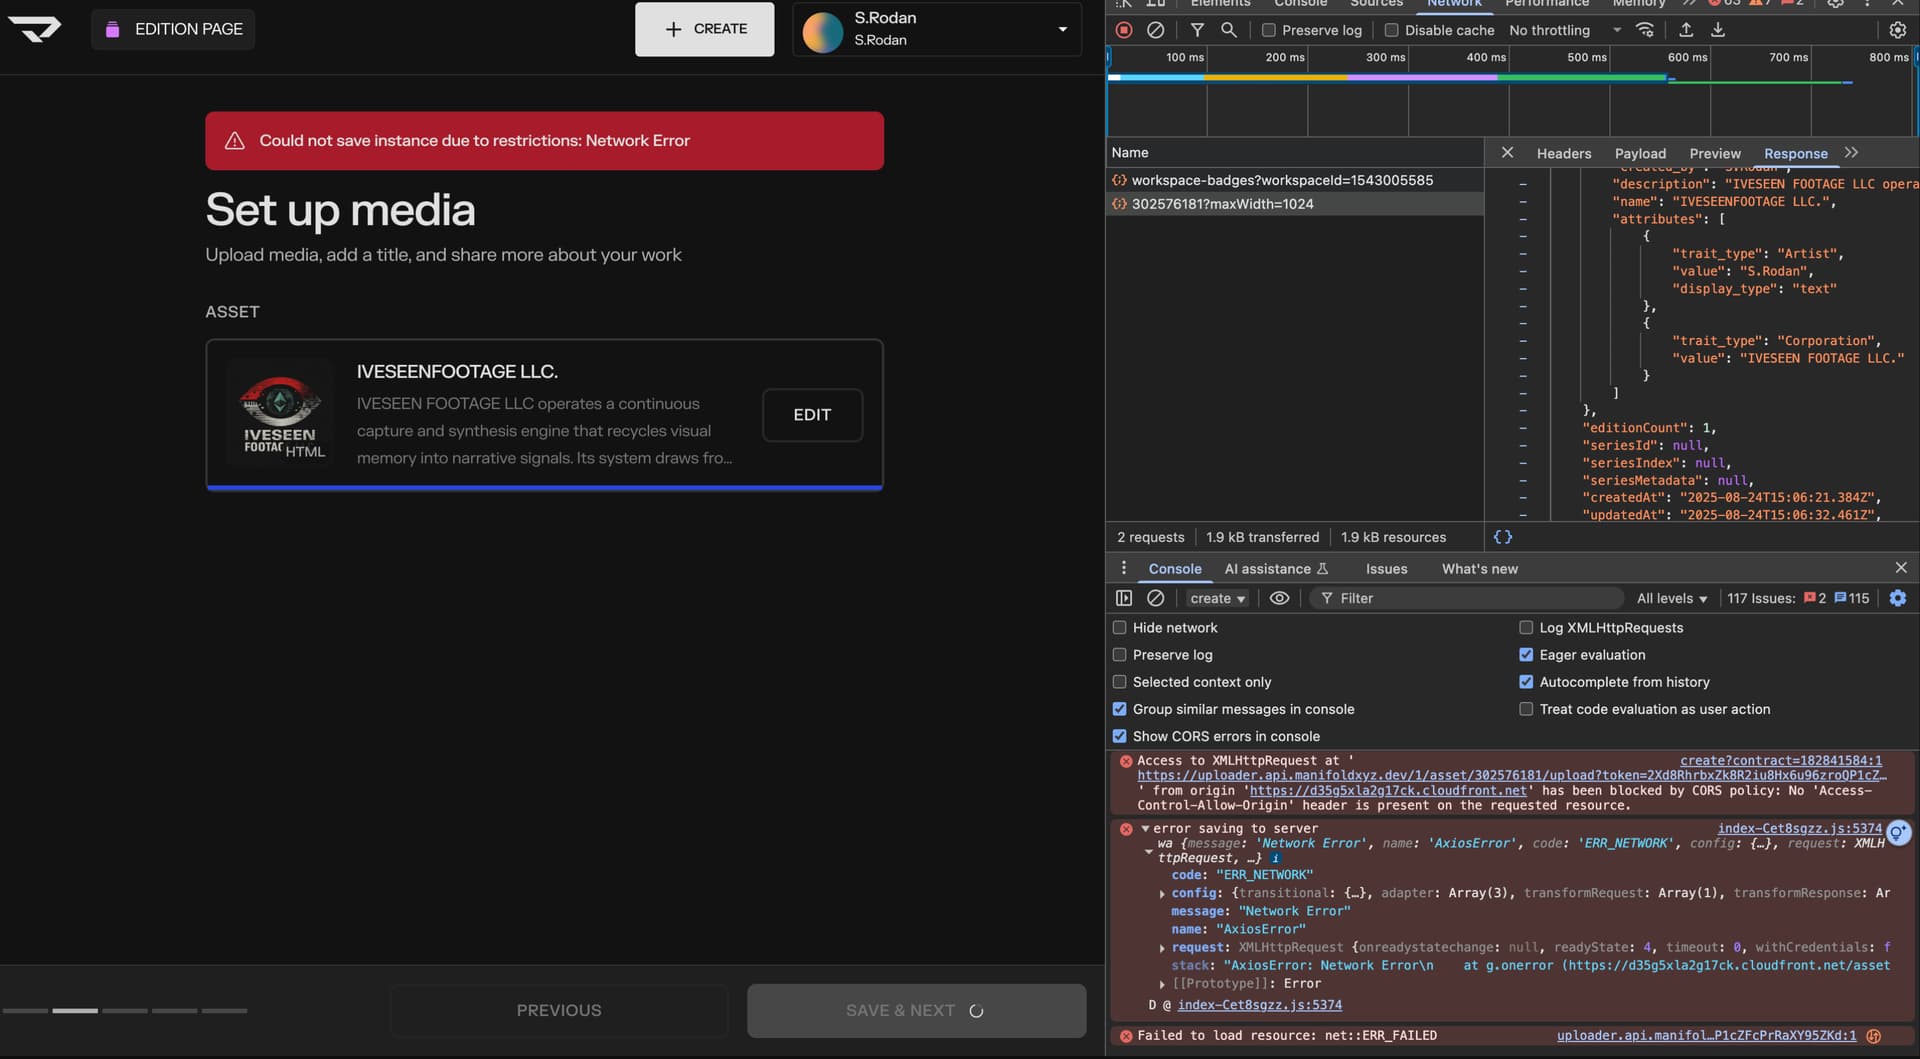Click the live expression eye icon

(1279, 598)
